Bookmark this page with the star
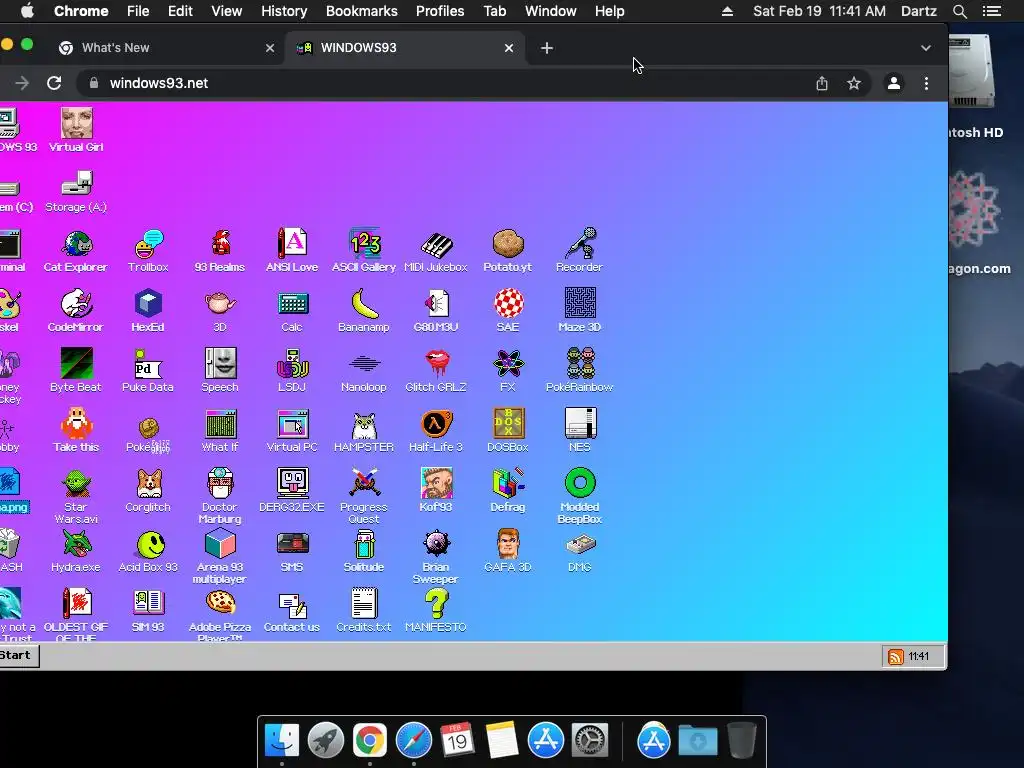Viewport: 1024px width, 768px height. pyautogui.click(x=854, y=83)
